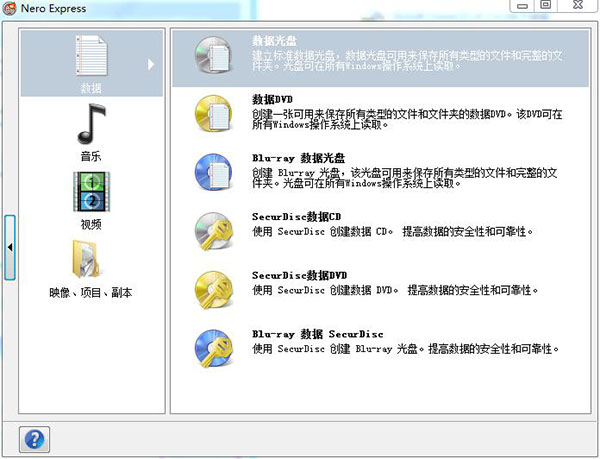The height and width of the screenshot is (459, 600).
Task: Click the 数据DVD gold disc icon
Action: coord(214,114)
